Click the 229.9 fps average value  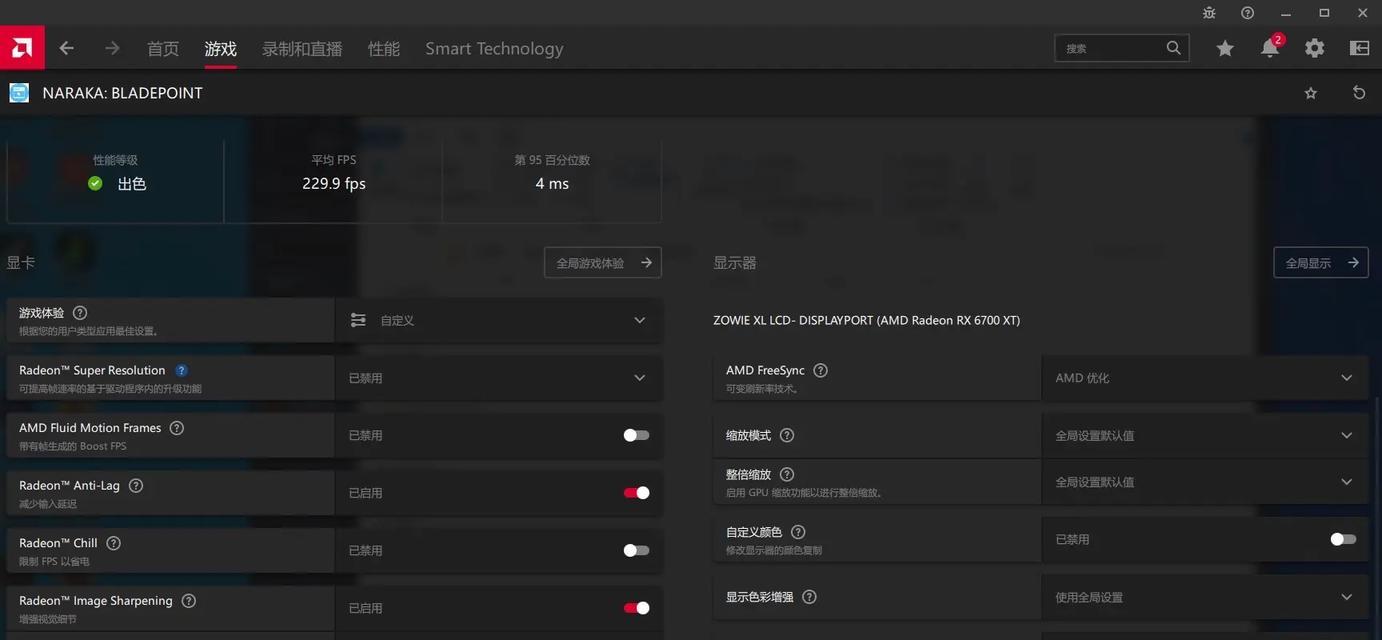coord(334,184)
